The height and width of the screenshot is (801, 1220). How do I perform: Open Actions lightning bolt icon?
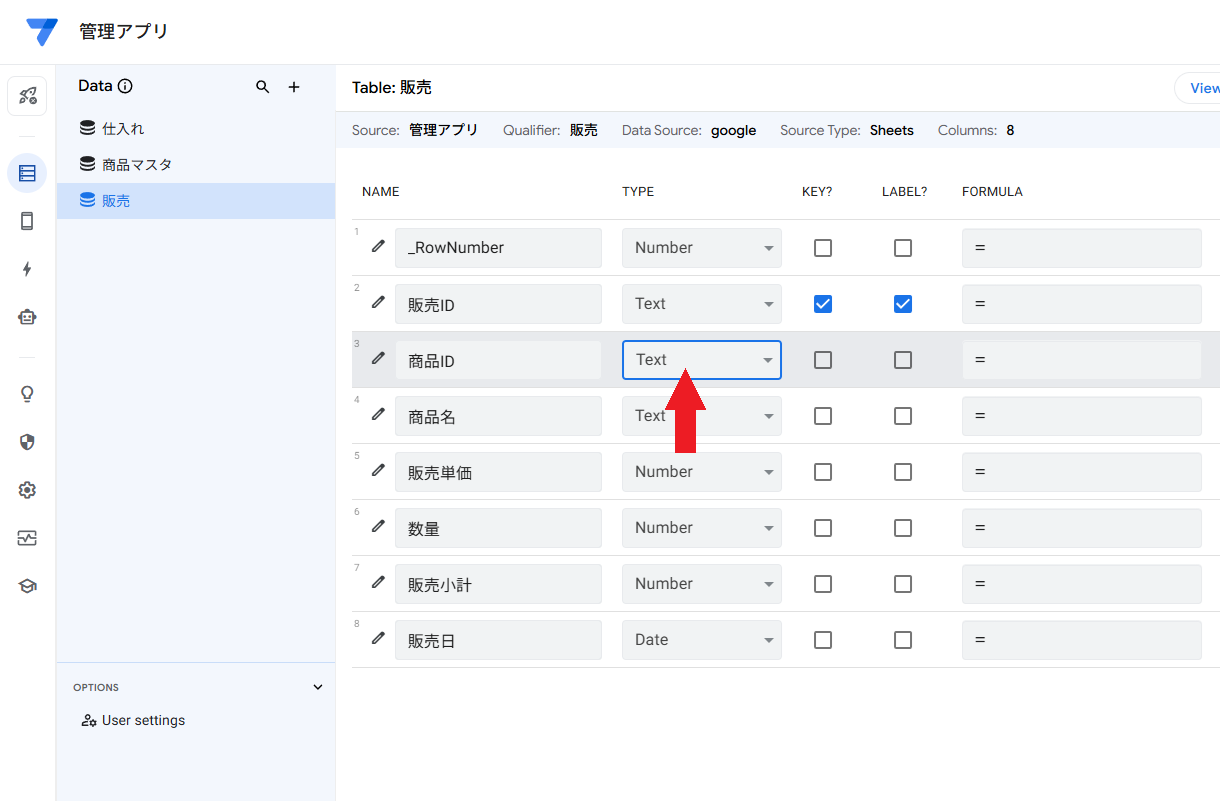[27, 269]
